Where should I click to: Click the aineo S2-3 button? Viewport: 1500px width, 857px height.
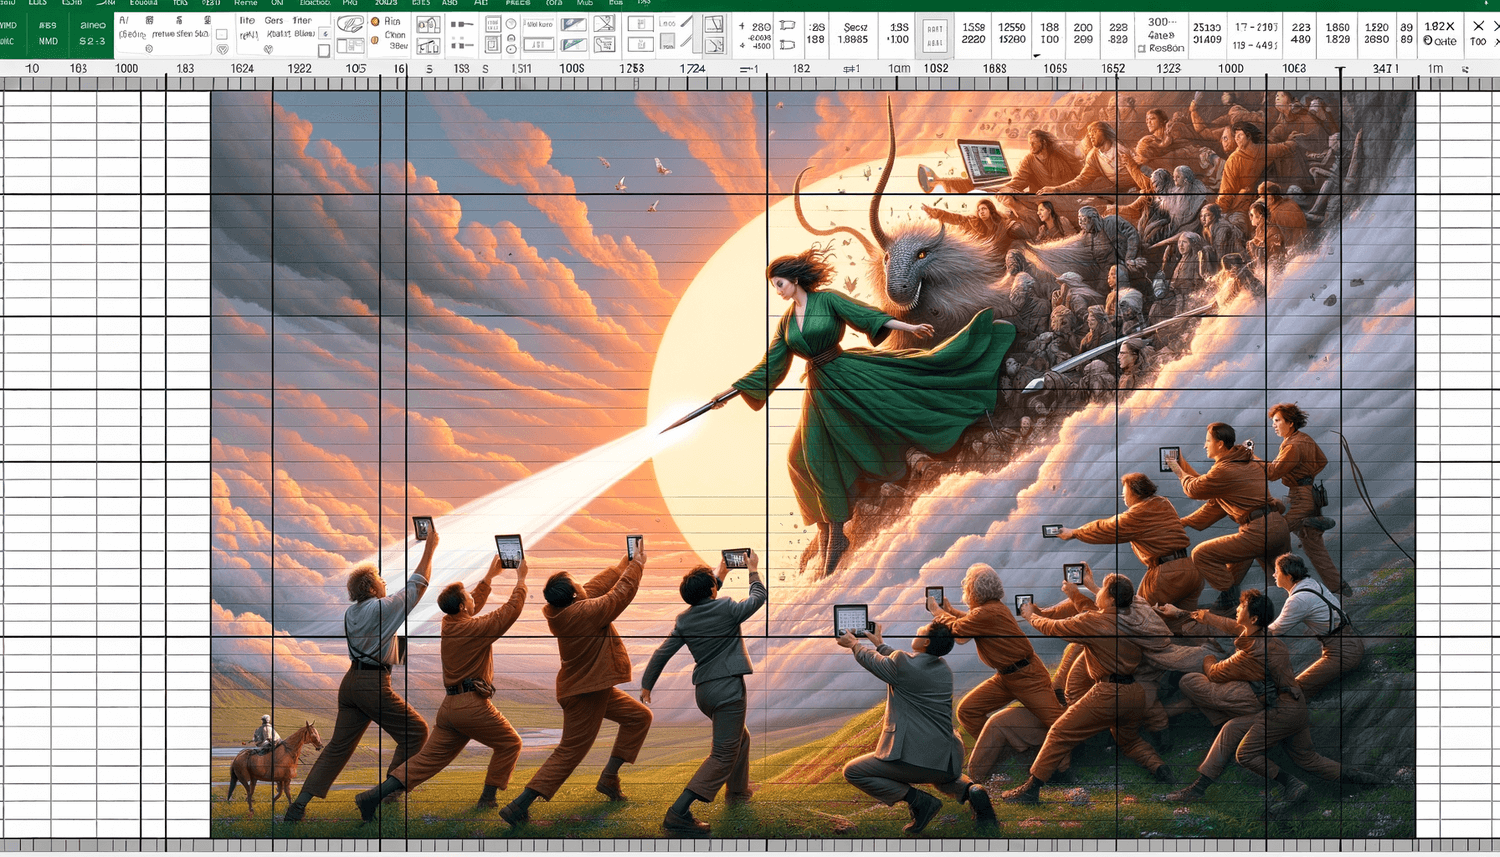92,33
